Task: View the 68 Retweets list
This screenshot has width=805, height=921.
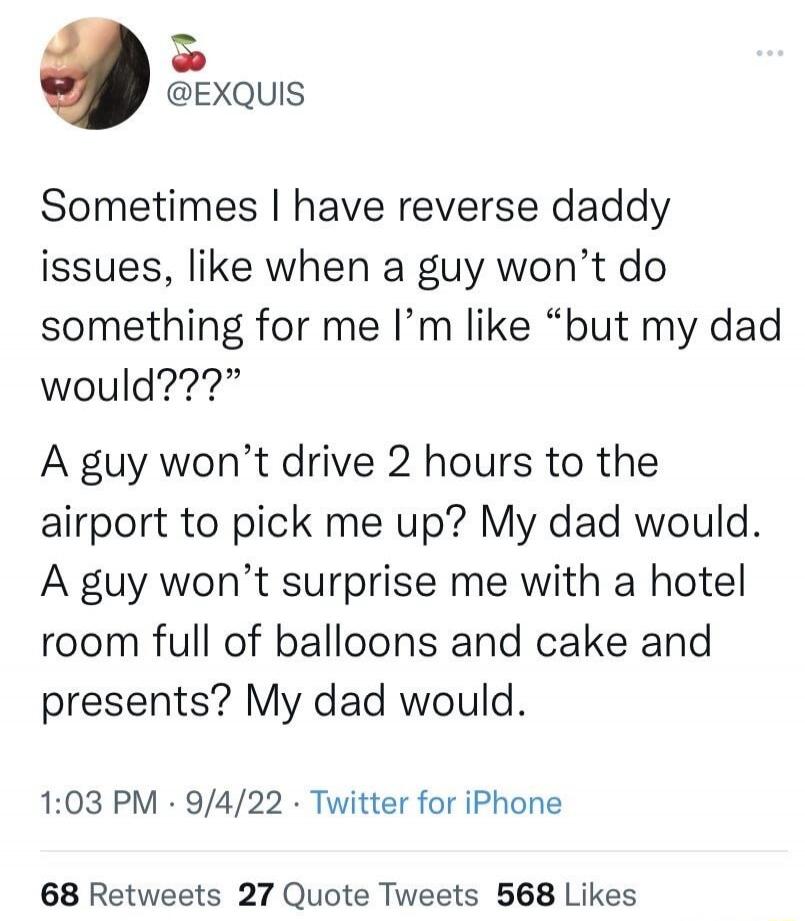Action: click(x=128, y=893)
